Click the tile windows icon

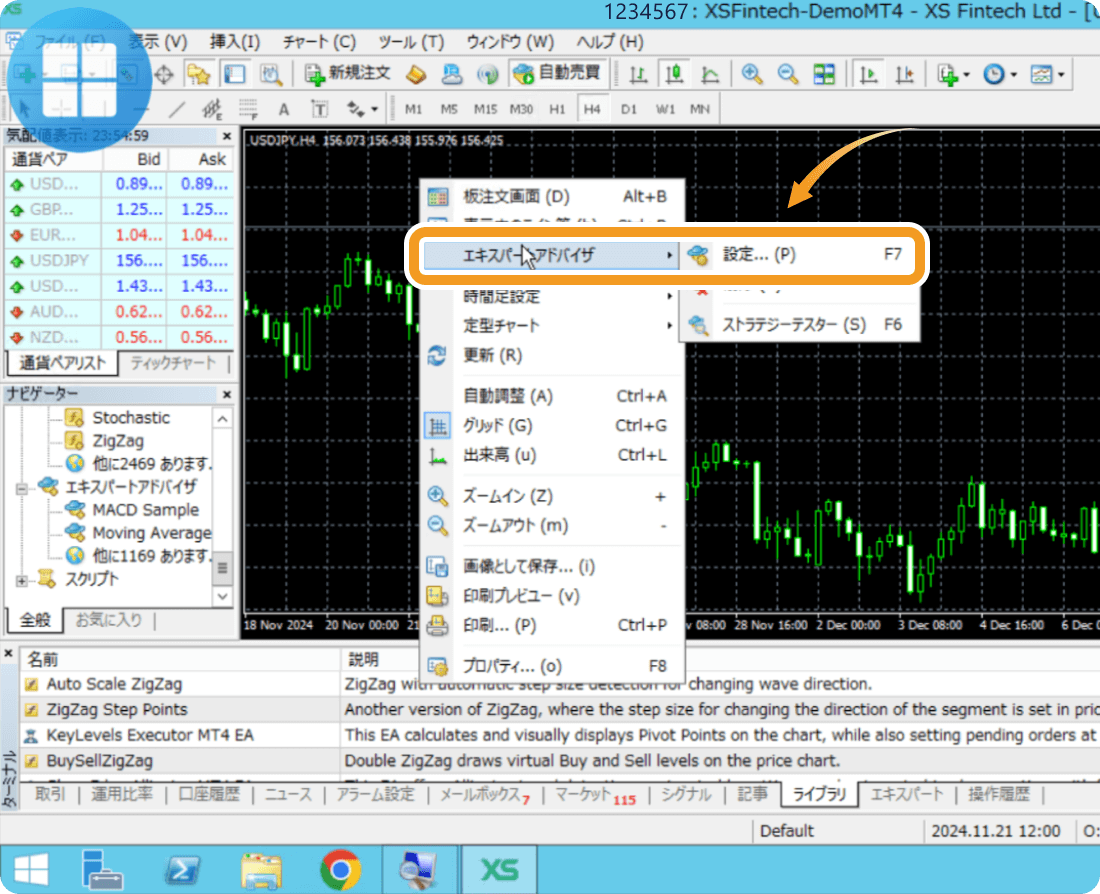pos(824,74)
